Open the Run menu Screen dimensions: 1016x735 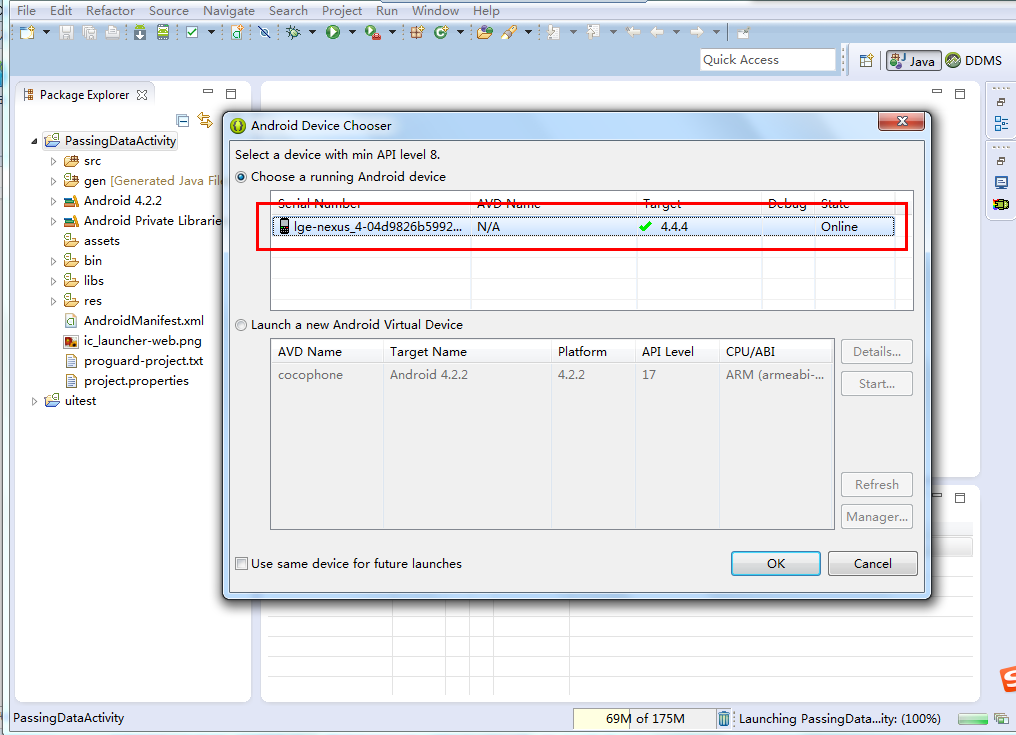tap(387, 10)
